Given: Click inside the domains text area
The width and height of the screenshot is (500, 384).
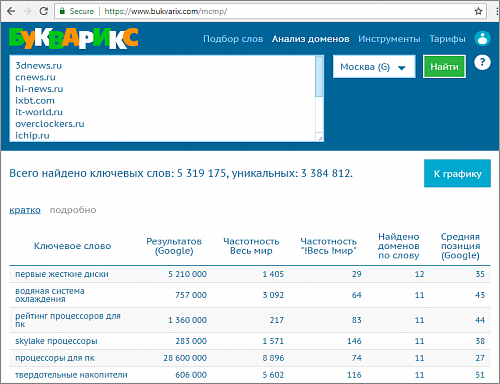Looking at the screenshot, I should pyautogui.click(x=162, y=99).
